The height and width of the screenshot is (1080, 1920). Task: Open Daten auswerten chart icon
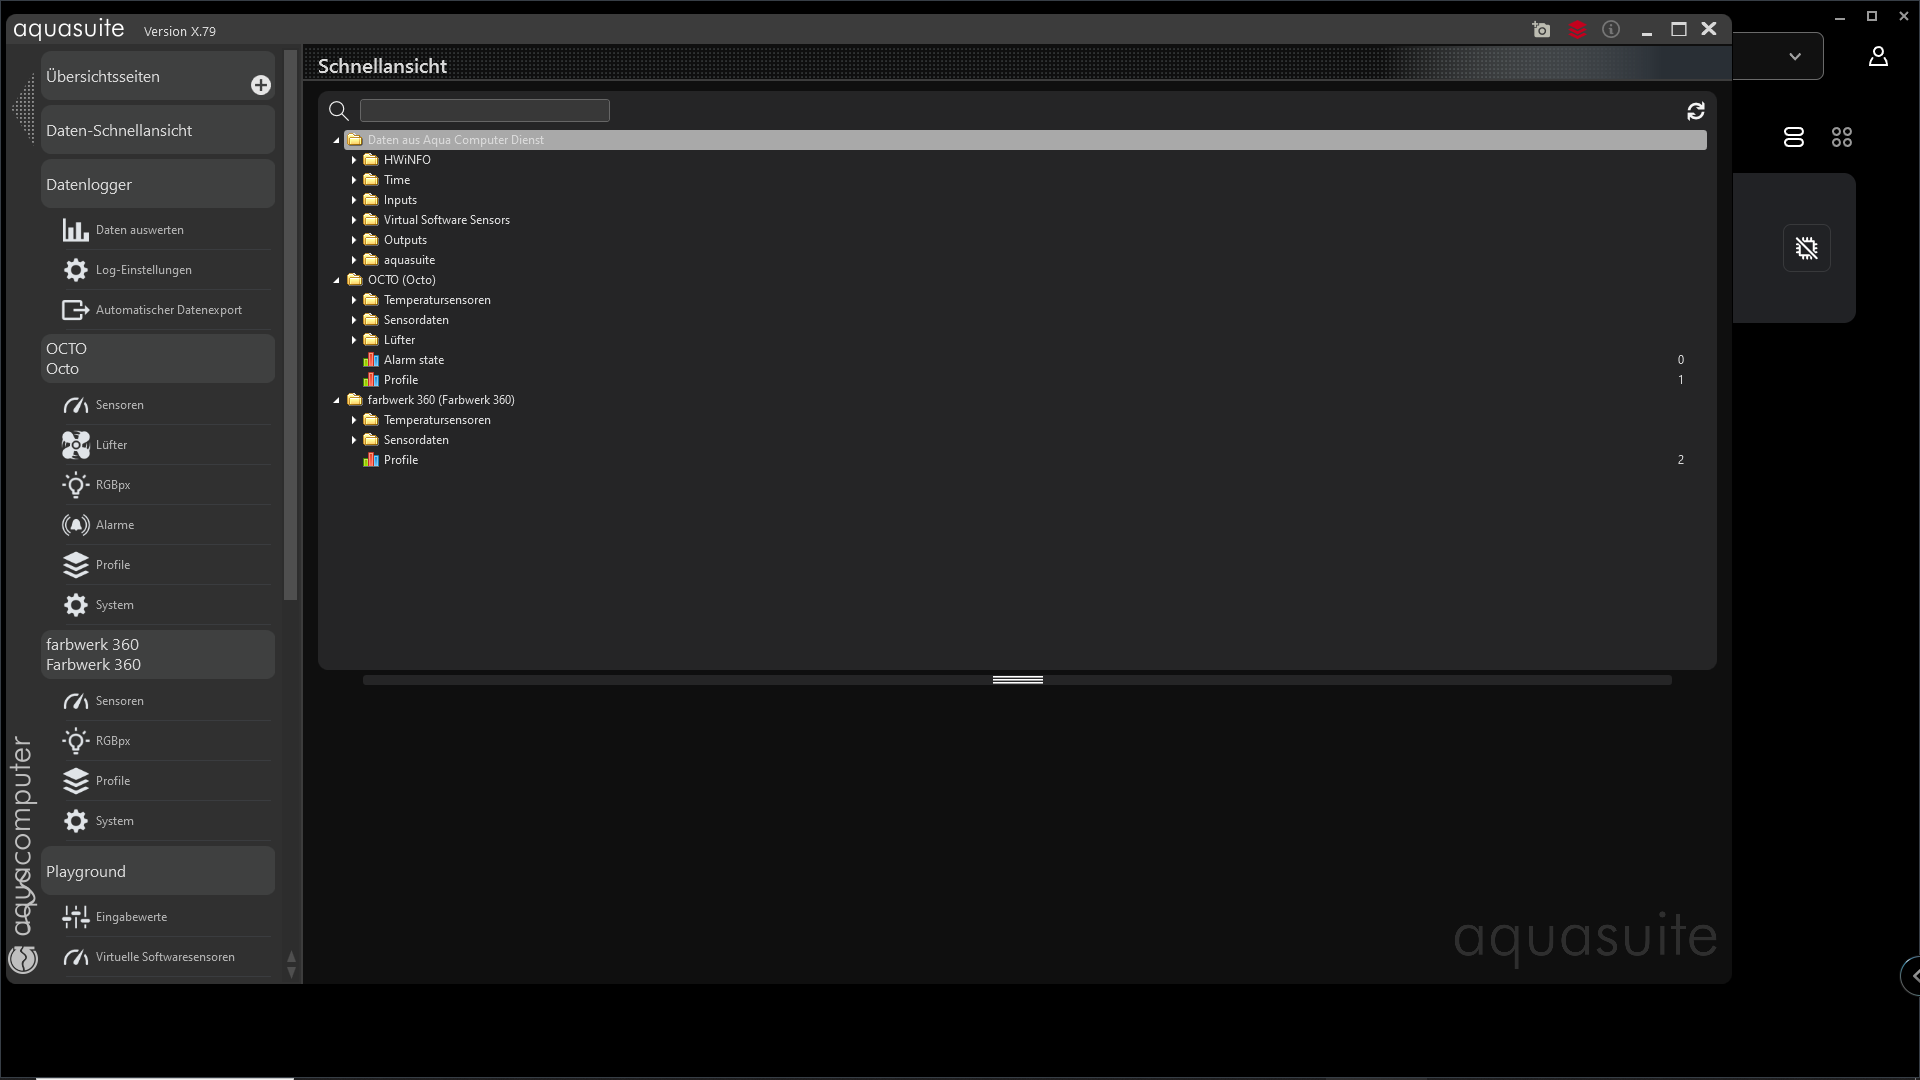pyautogui.click(x=76, y=230)
